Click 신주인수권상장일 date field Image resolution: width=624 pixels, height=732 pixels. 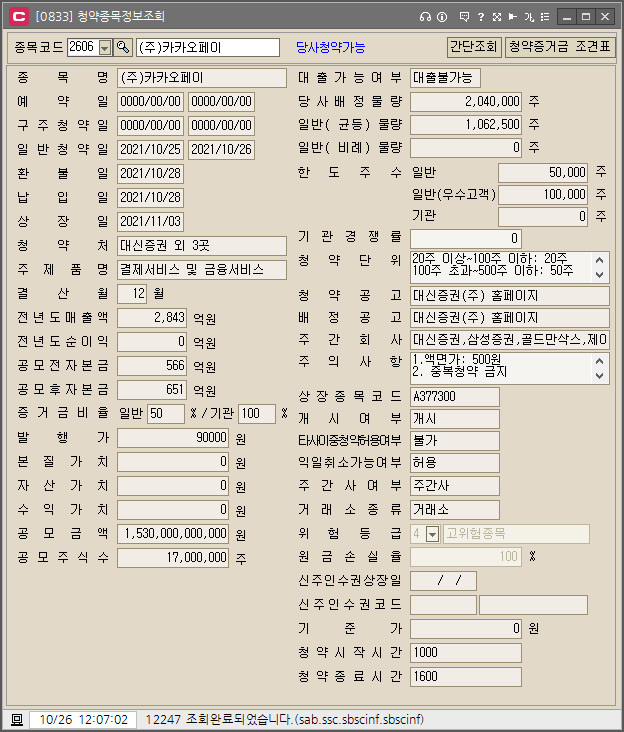443,581
